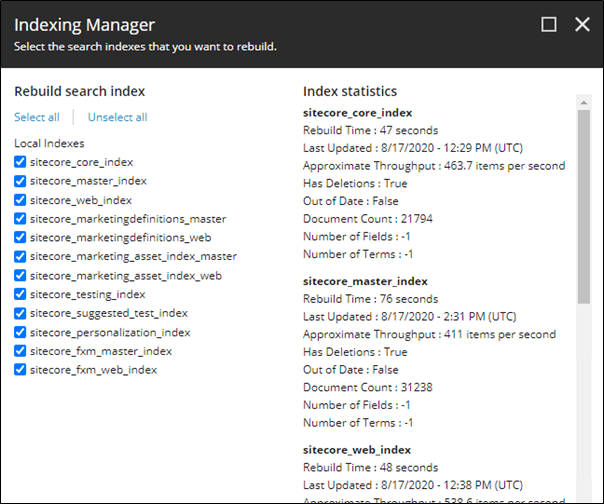The image size is (604, 504).
Task: Click 'Rebuild Time : 76 seconds' text
Action: tap(370, 299)
